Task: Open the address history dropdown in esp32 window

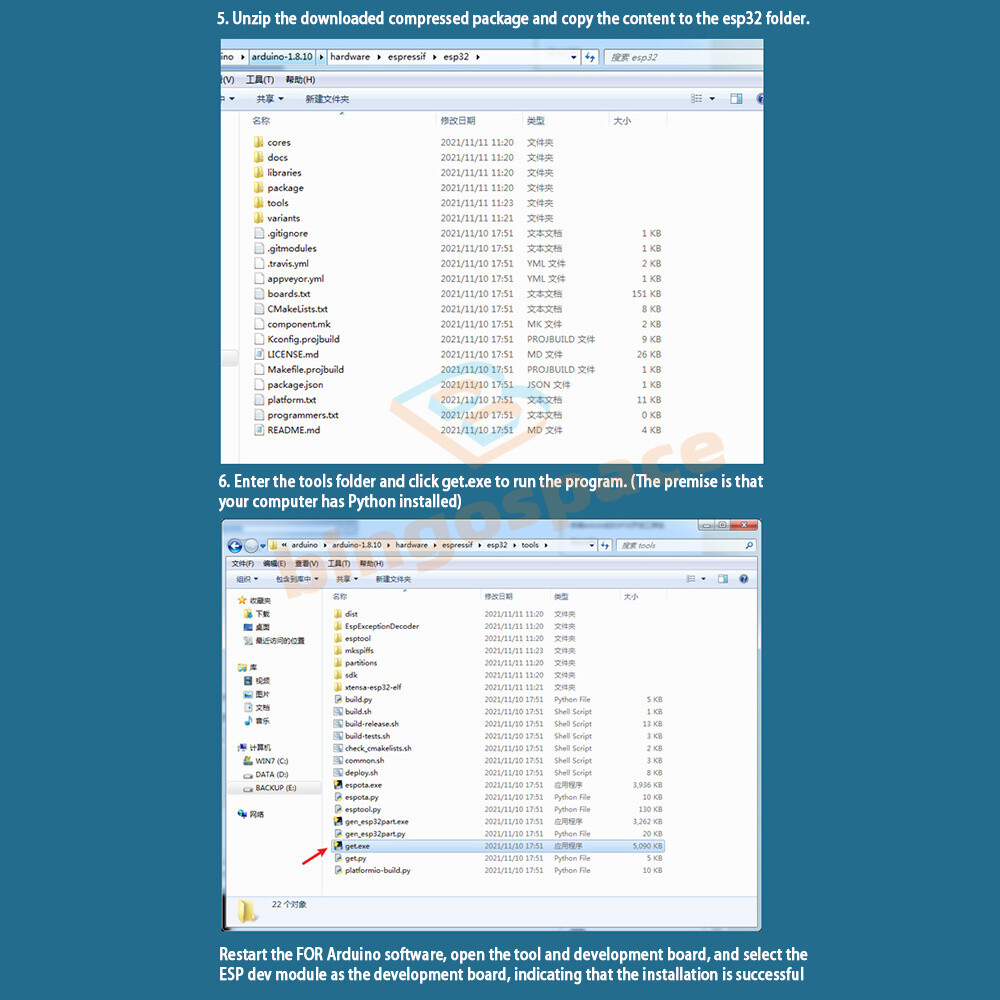Action: coord(573,57)
